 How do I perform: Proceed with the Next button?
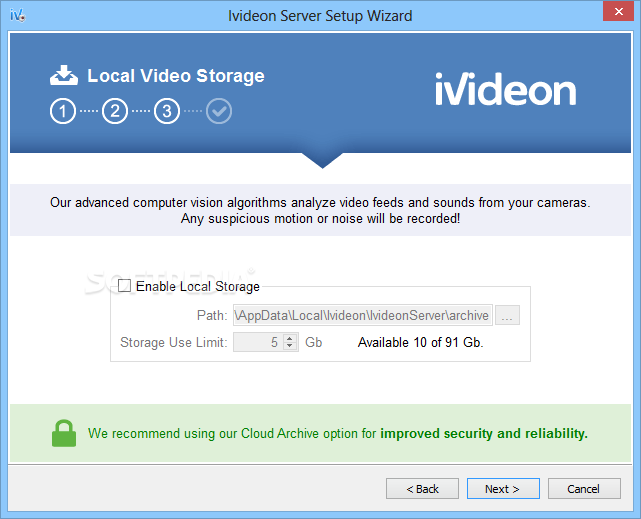pos(503,489)
